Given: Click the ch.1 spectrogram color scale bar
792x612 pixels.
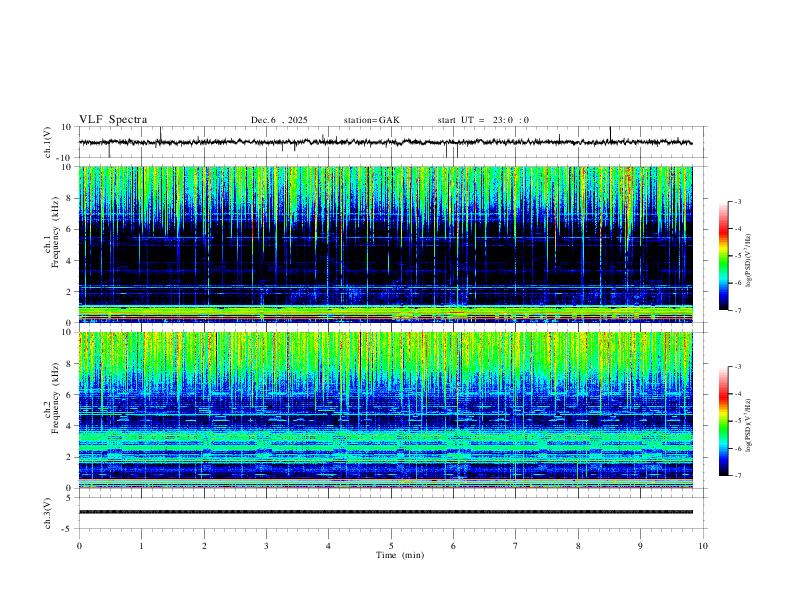Looking at the screenshot, I should click(723, 256).
